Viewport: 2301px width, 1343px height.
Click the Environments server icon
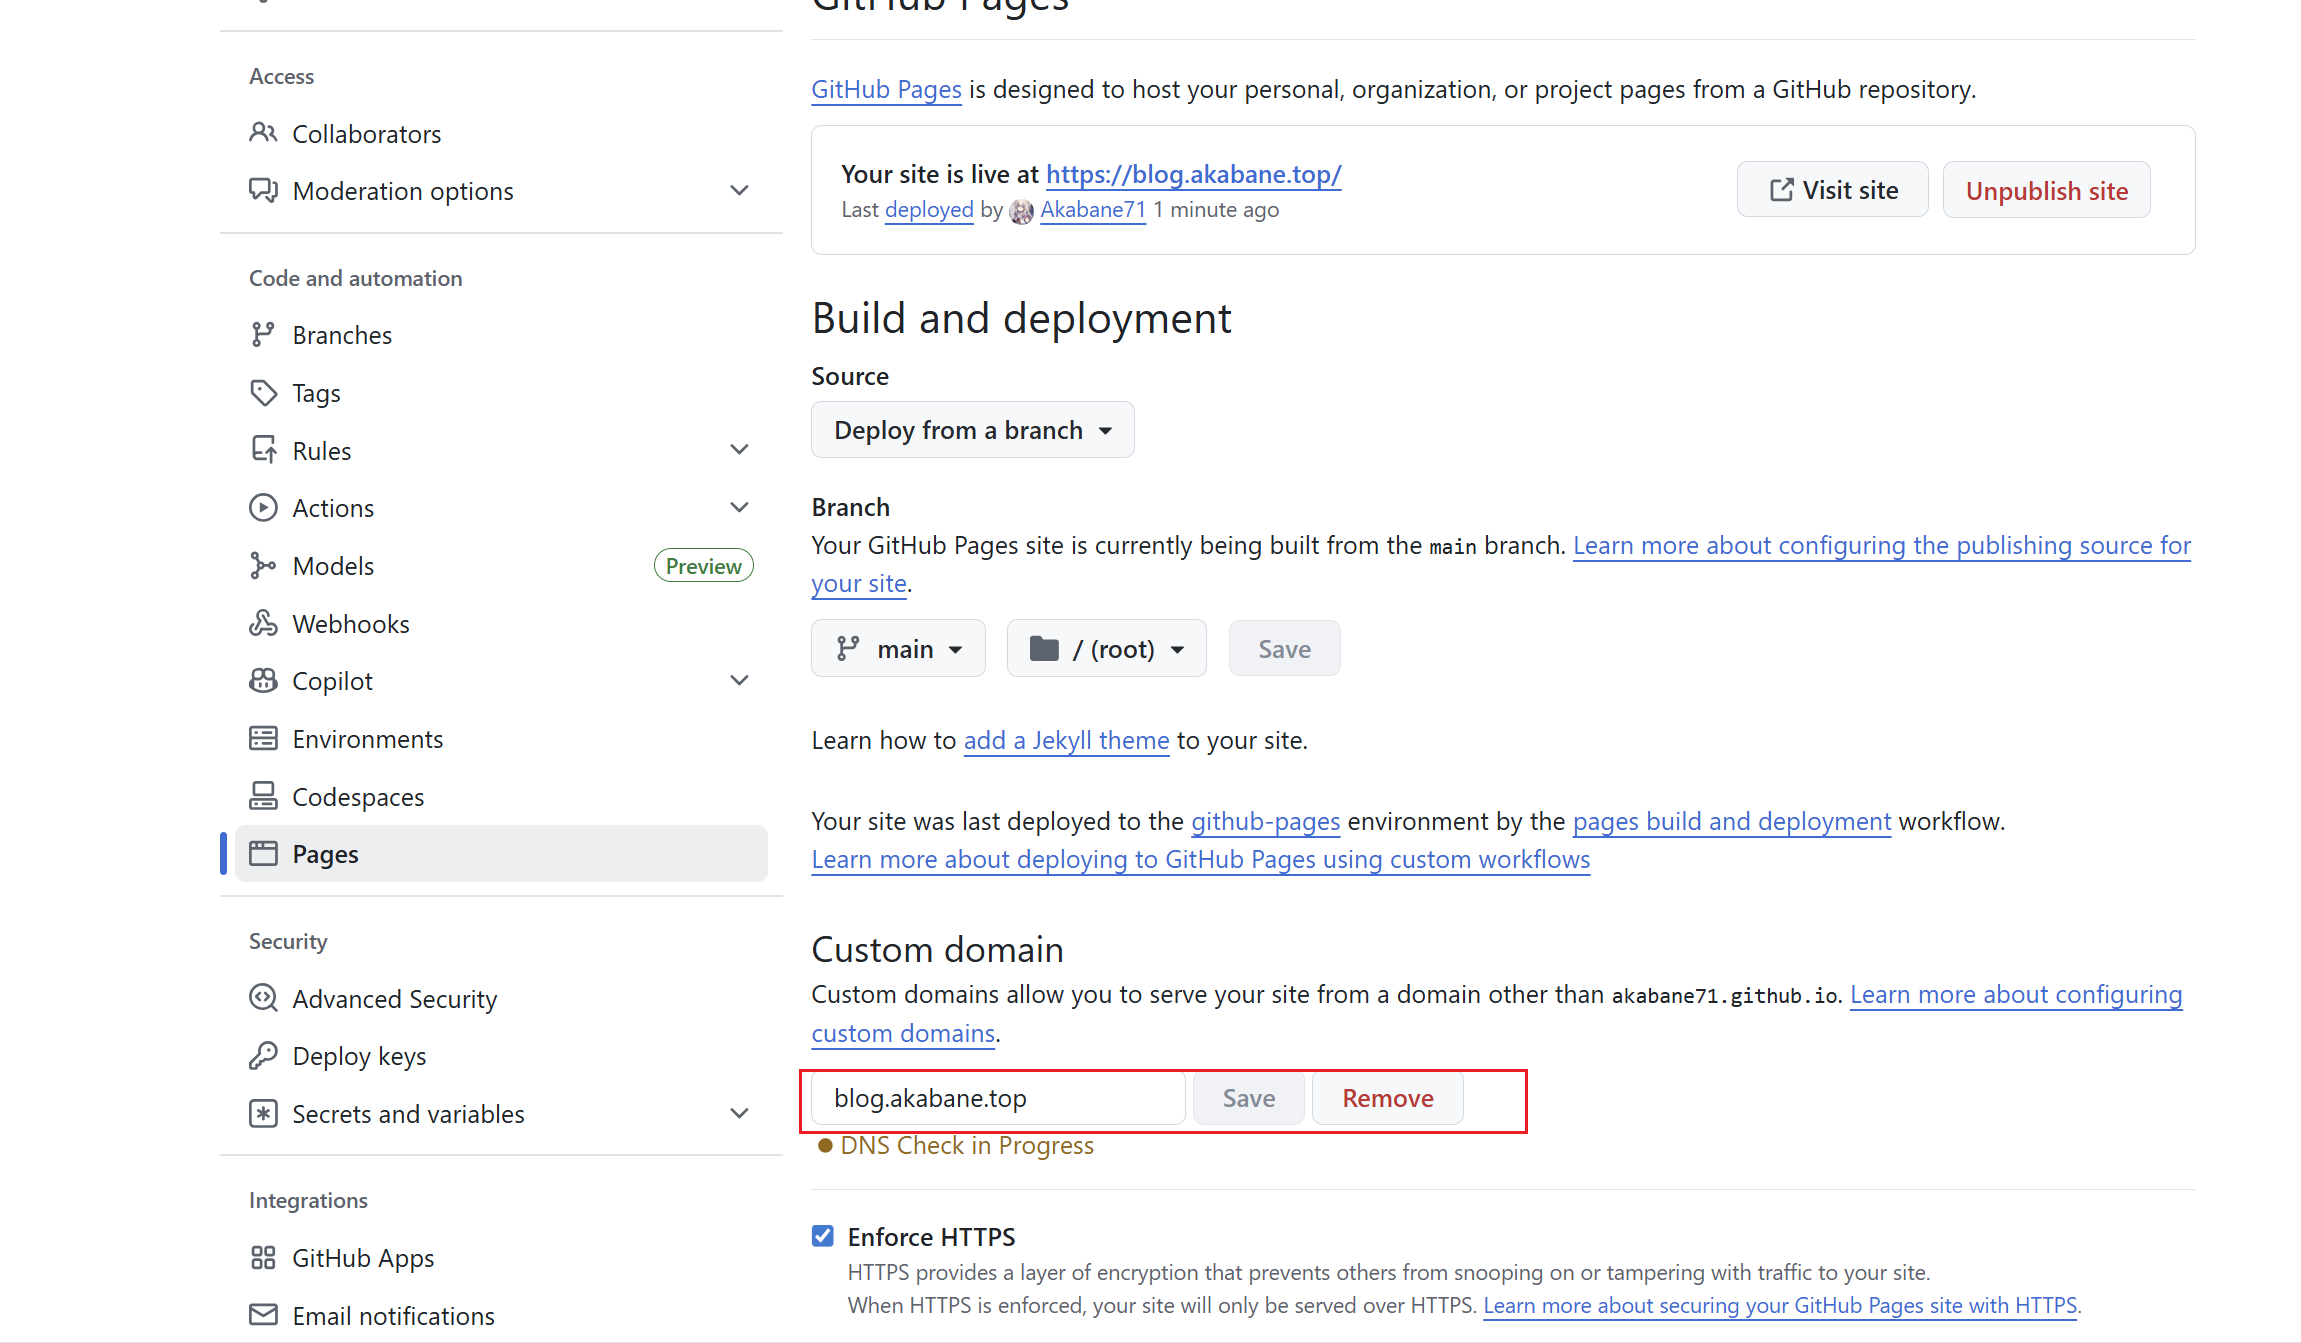click(x=263, y=739)
